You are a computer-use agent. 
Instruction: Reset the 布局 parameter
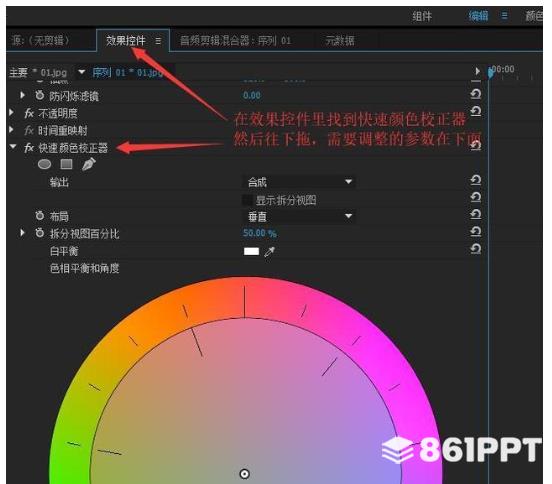click(x=476, y=214)
